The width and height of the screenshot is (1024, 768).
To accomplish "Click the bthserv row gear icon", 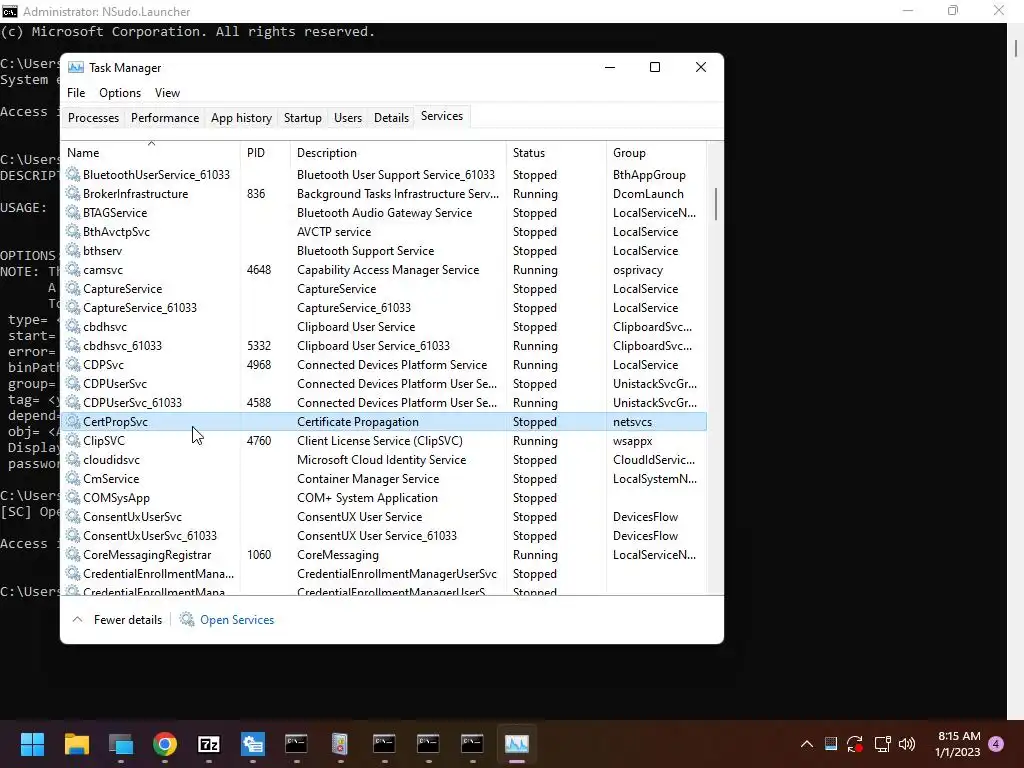I will click(73, 250).
